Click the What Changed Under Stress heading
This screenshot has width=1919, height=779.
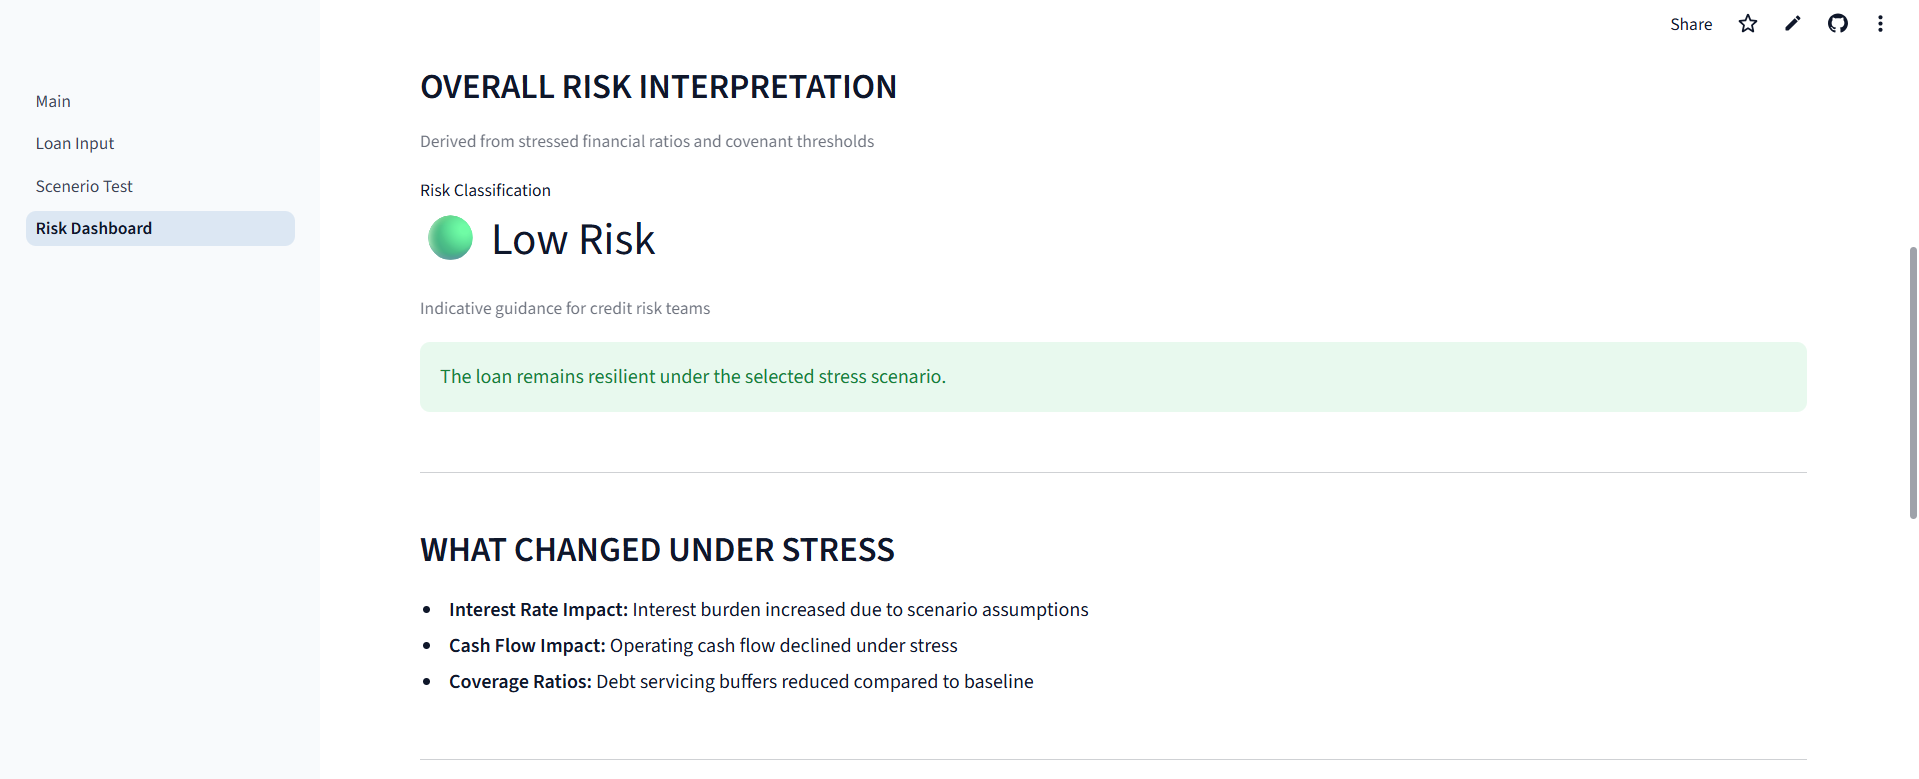point(657,550)
